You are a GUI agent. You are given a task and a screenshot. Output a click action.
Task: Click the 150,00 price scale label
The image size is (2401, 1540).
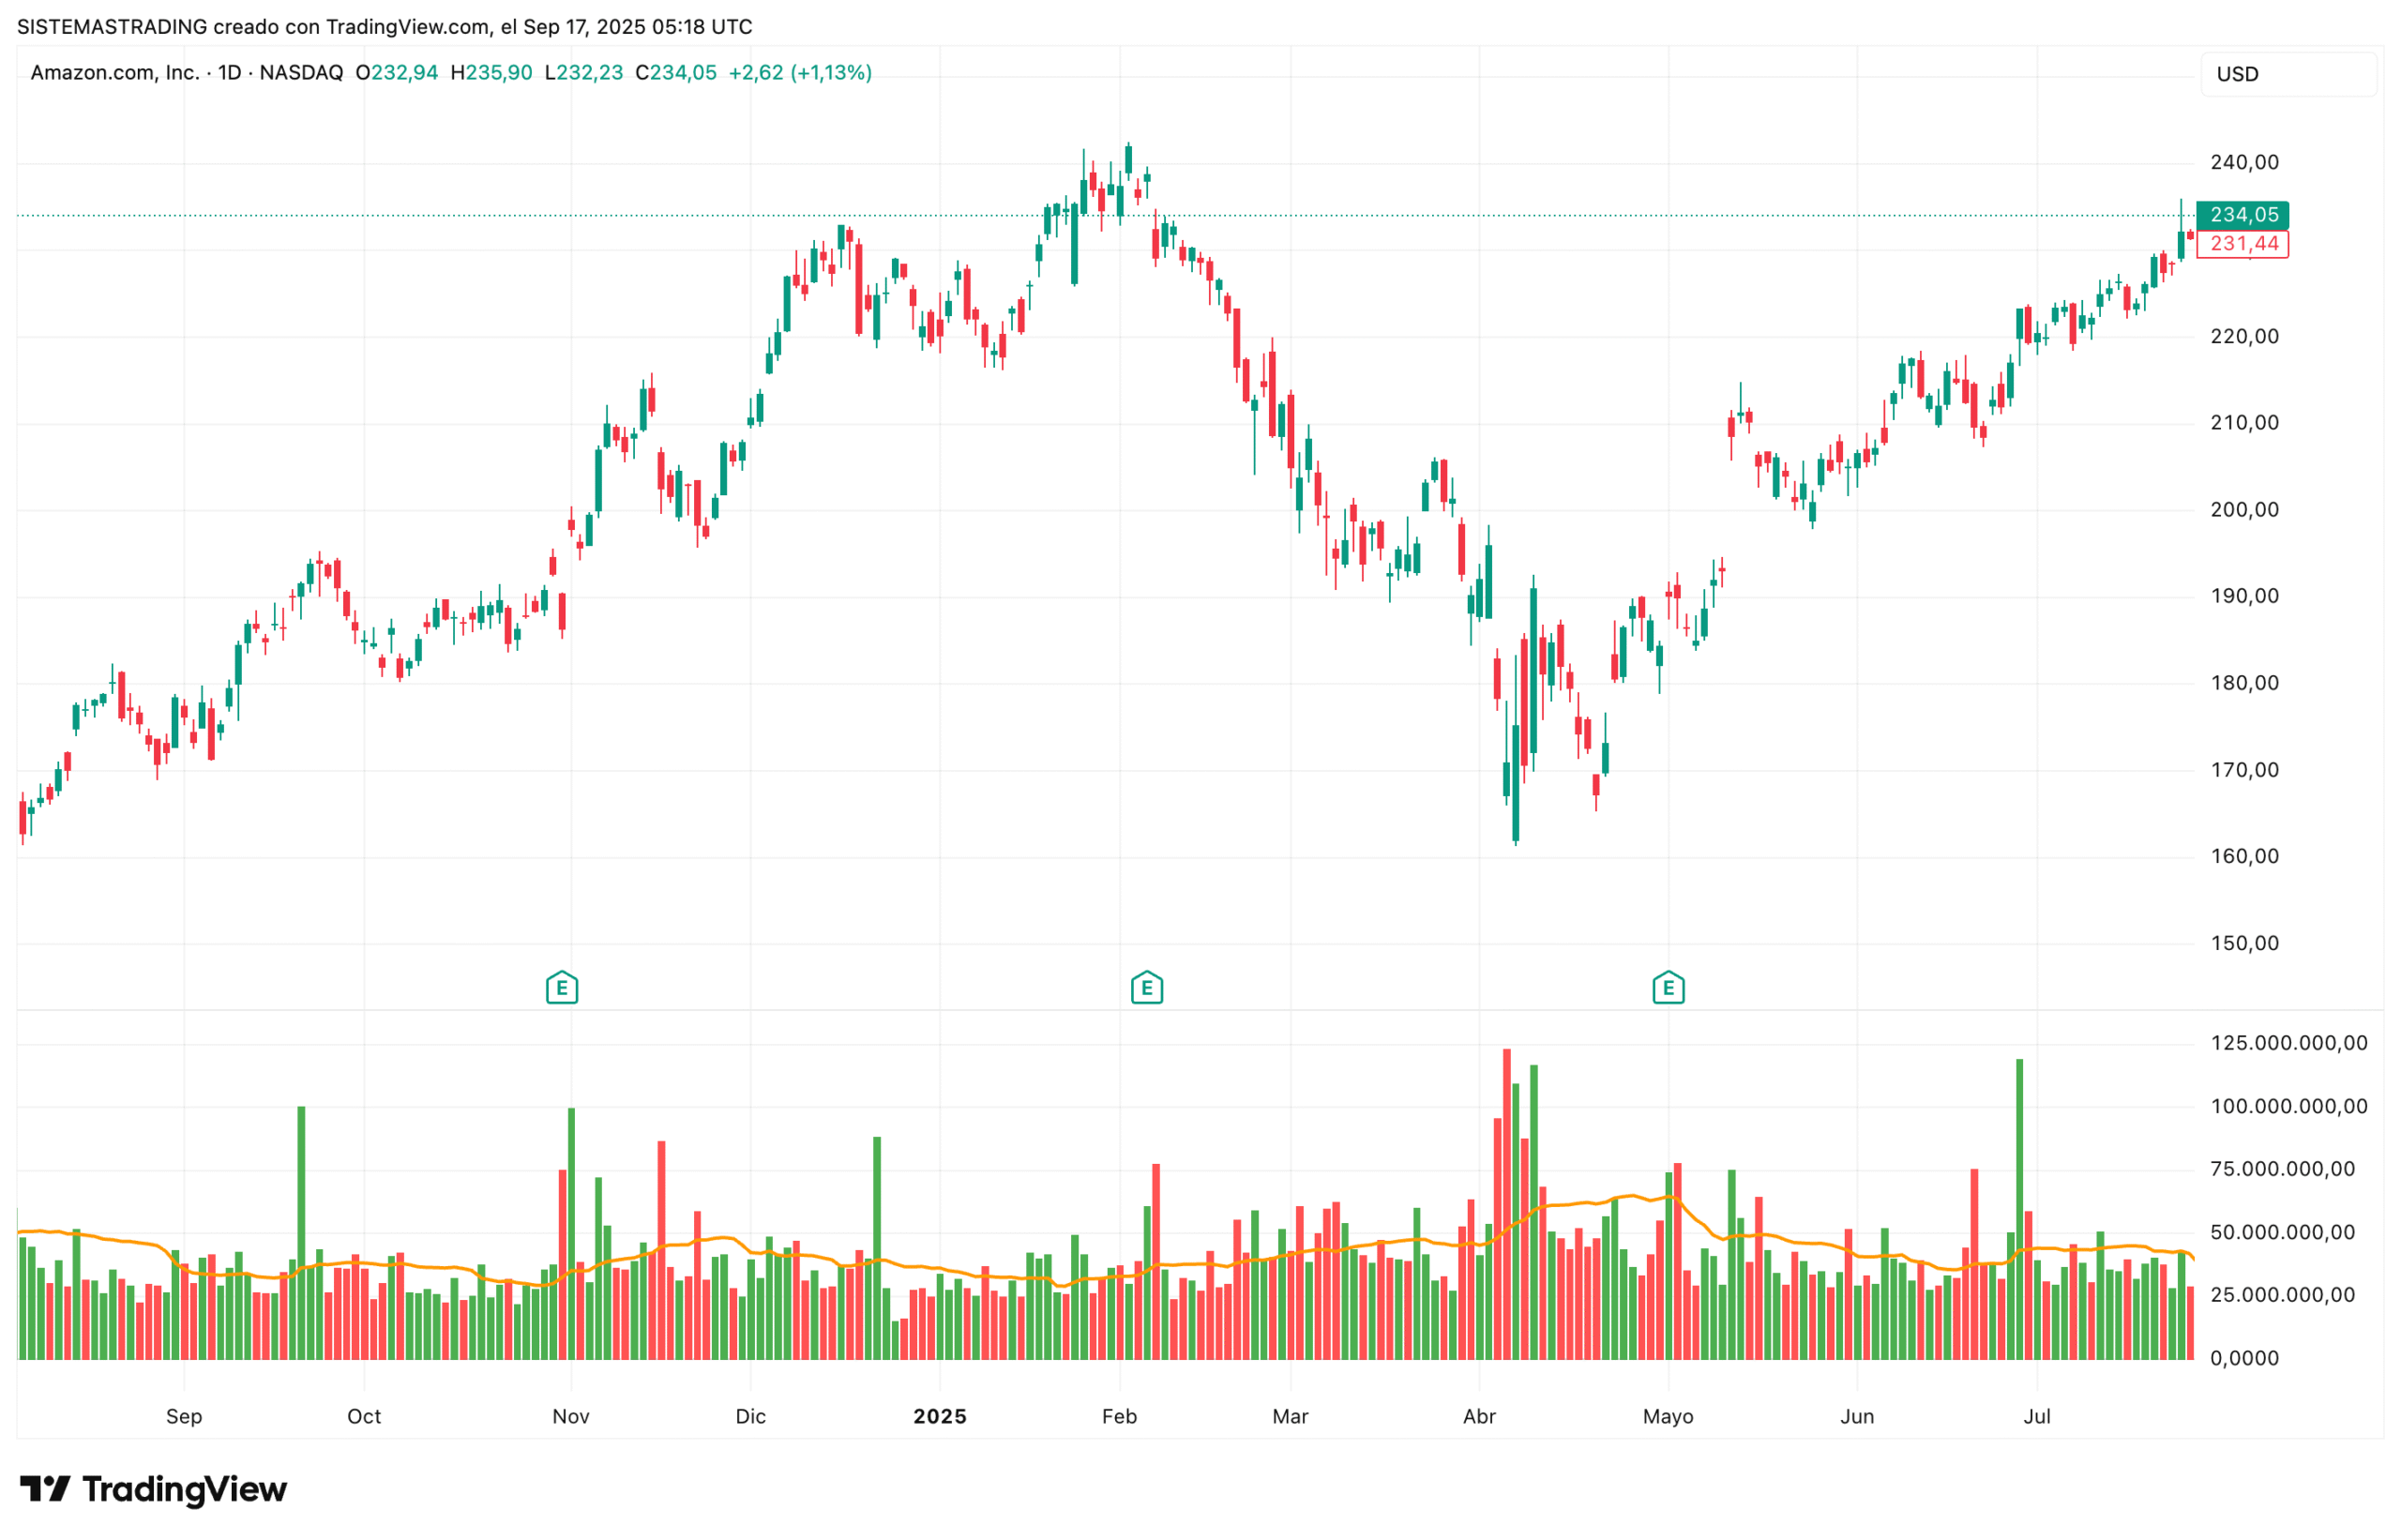2243,943
